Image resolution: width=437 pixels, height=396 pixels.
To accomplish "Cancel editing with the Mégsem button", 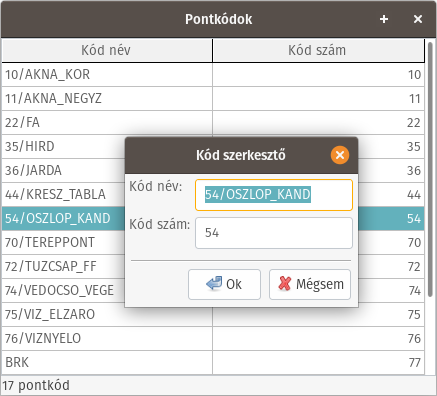I will click(x=310, y=284).
